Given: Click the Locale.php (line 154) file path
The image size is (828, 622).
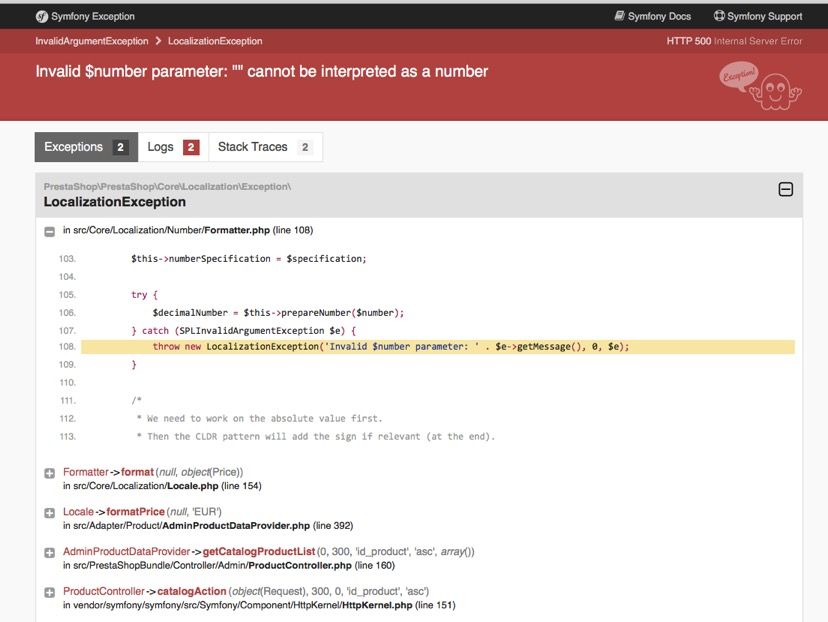Looking at the screenshot, I should pyautogui.click(x=162, y=486).
